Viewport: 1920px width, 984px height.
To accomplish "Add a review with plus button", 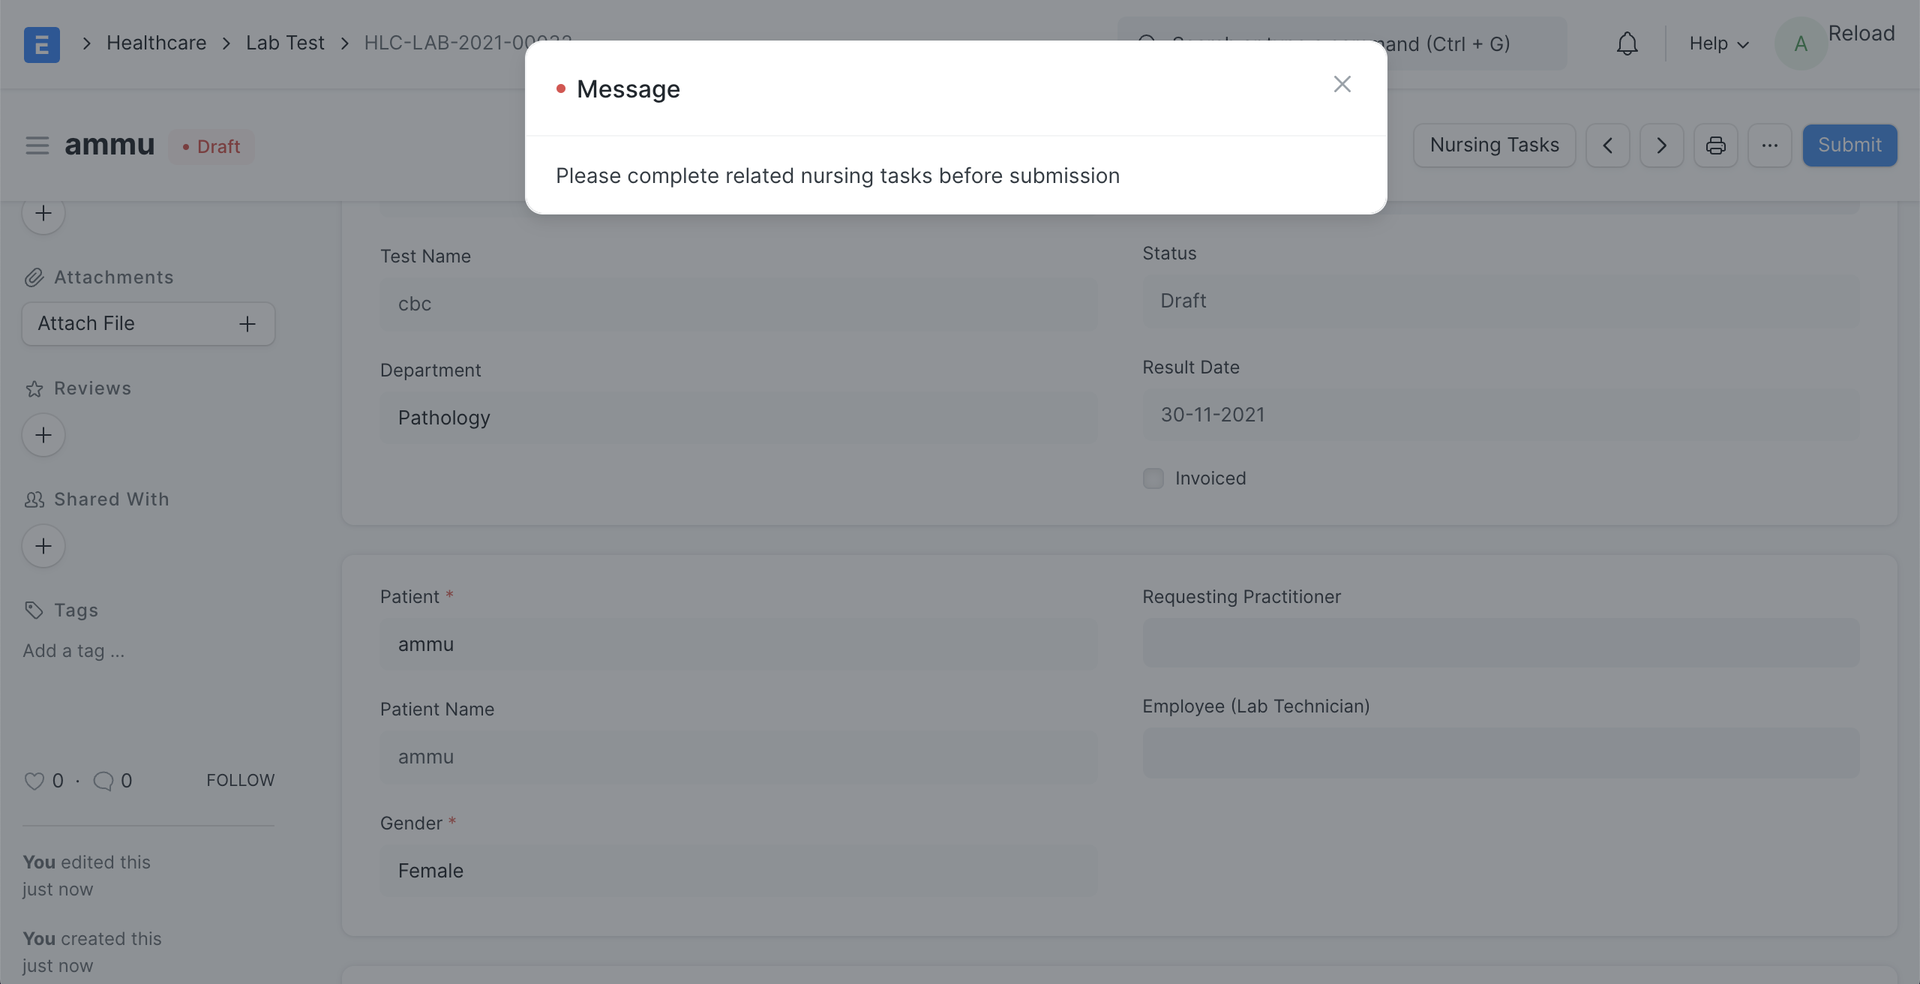I will (43, 435).
